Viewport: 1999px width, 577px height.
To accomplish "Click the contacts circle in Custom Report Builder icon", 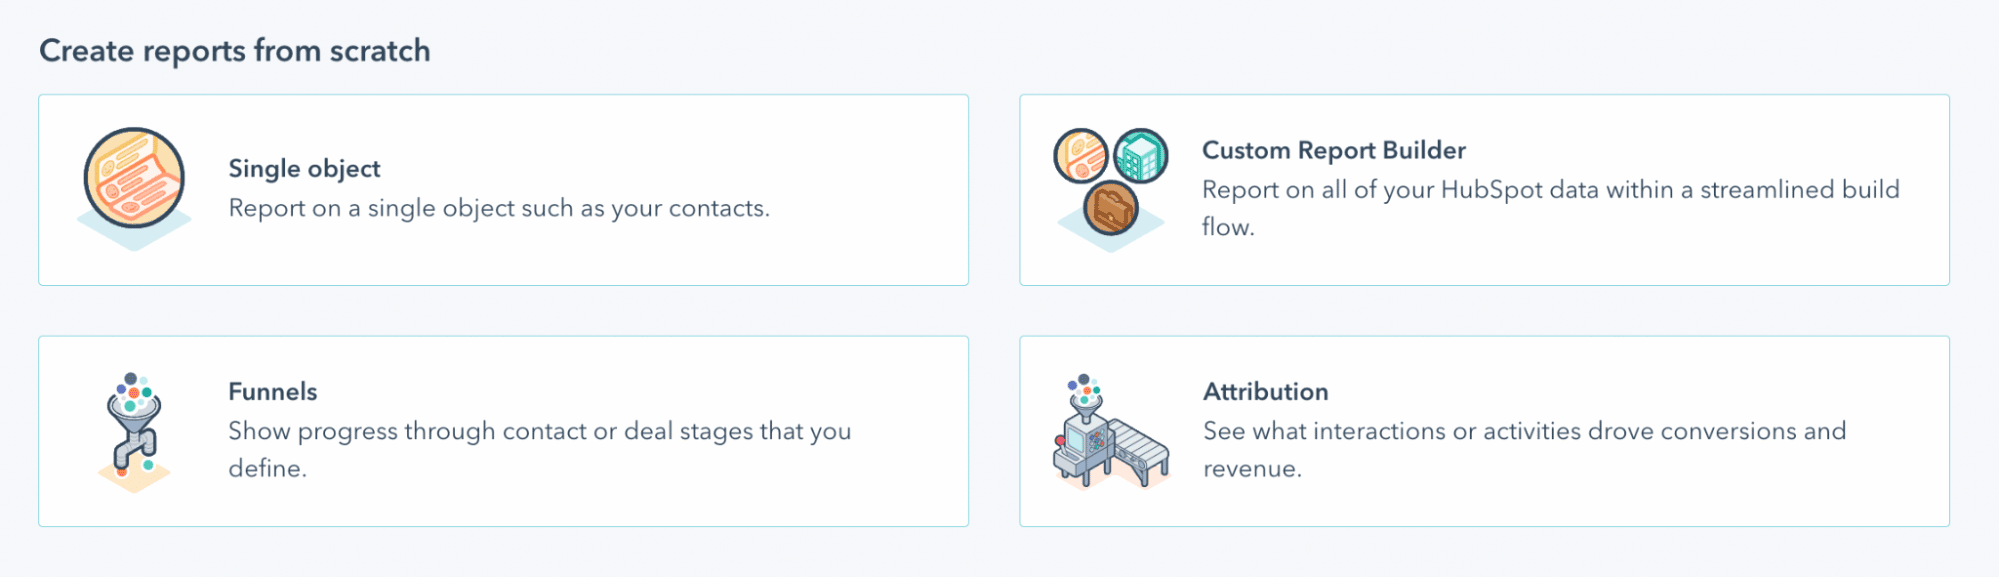I will 1081,155.
